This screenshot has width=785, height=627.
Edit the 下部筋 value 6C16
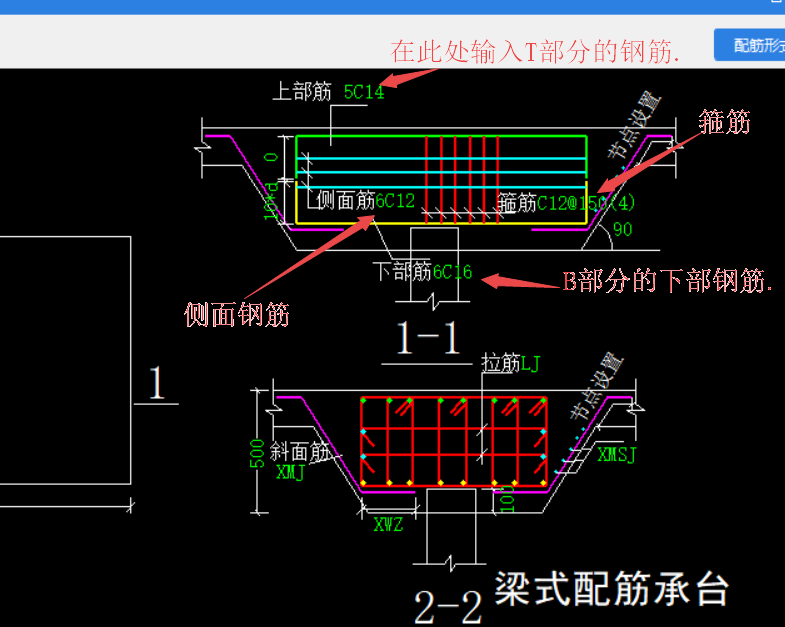(452, 272)
